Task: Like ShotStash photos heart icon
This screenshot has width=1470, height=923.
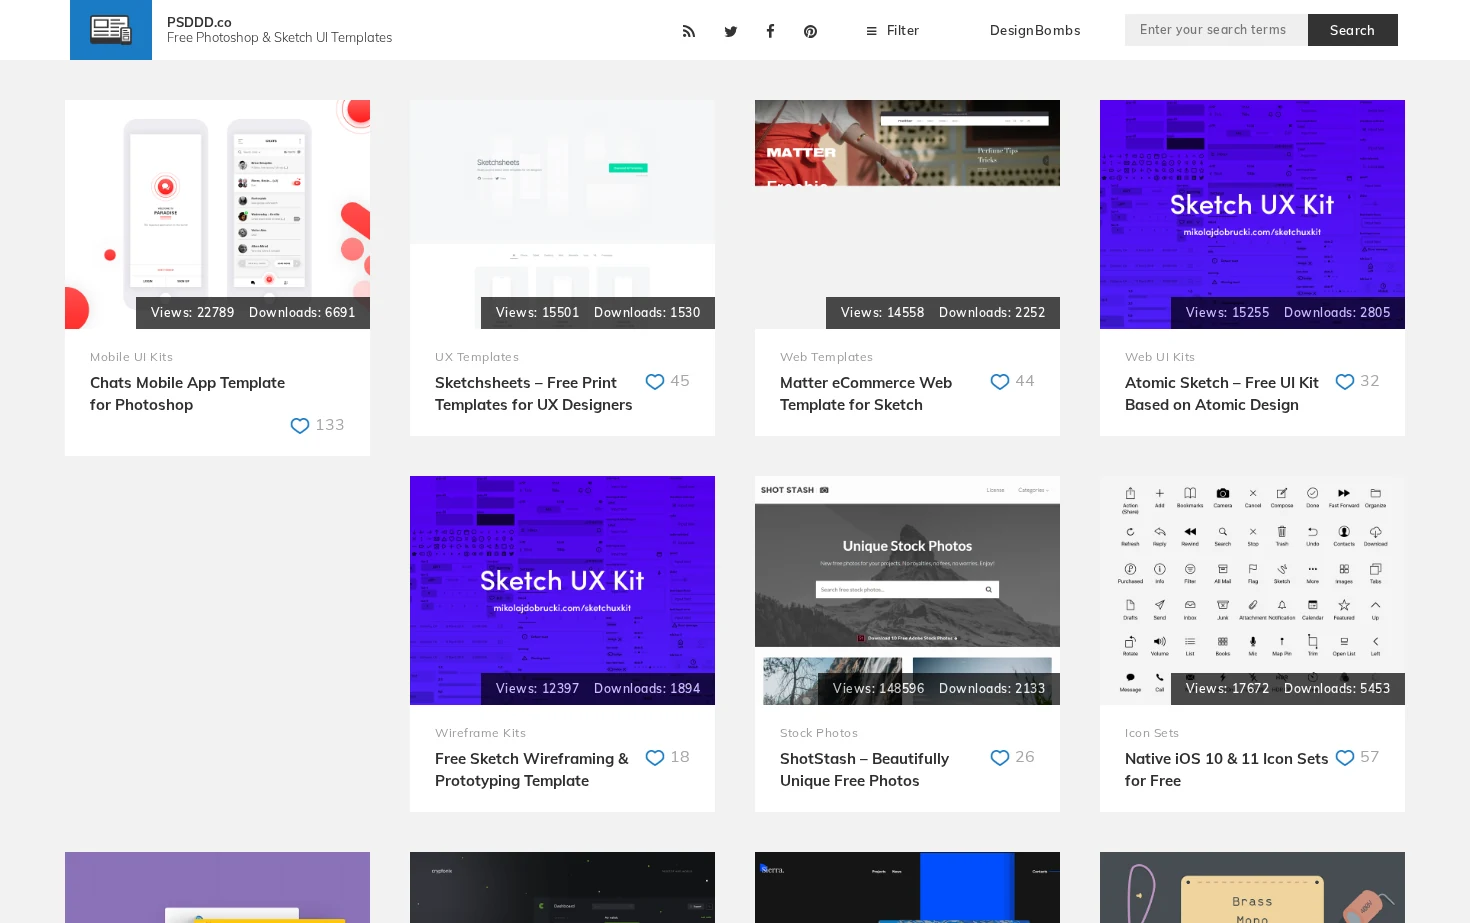Action: pos(1000,757)
